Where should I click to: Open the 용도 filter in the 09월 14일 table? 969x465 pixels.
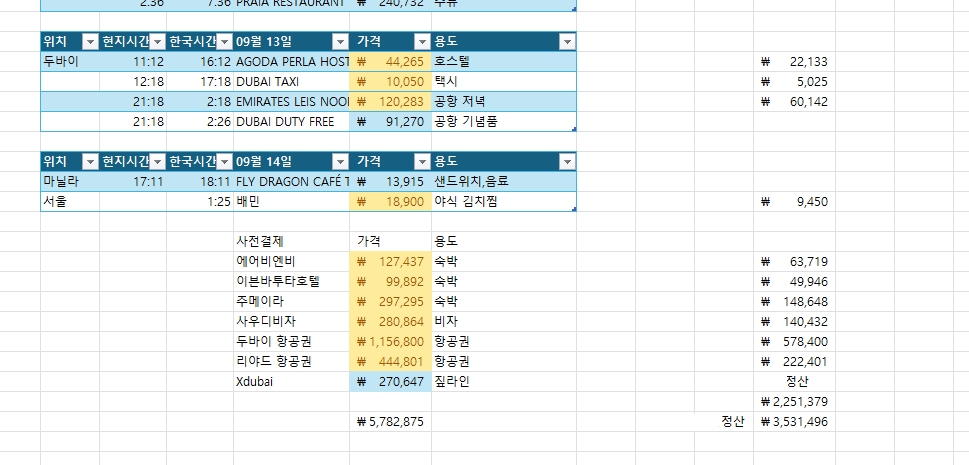click(x=567, y=162)
